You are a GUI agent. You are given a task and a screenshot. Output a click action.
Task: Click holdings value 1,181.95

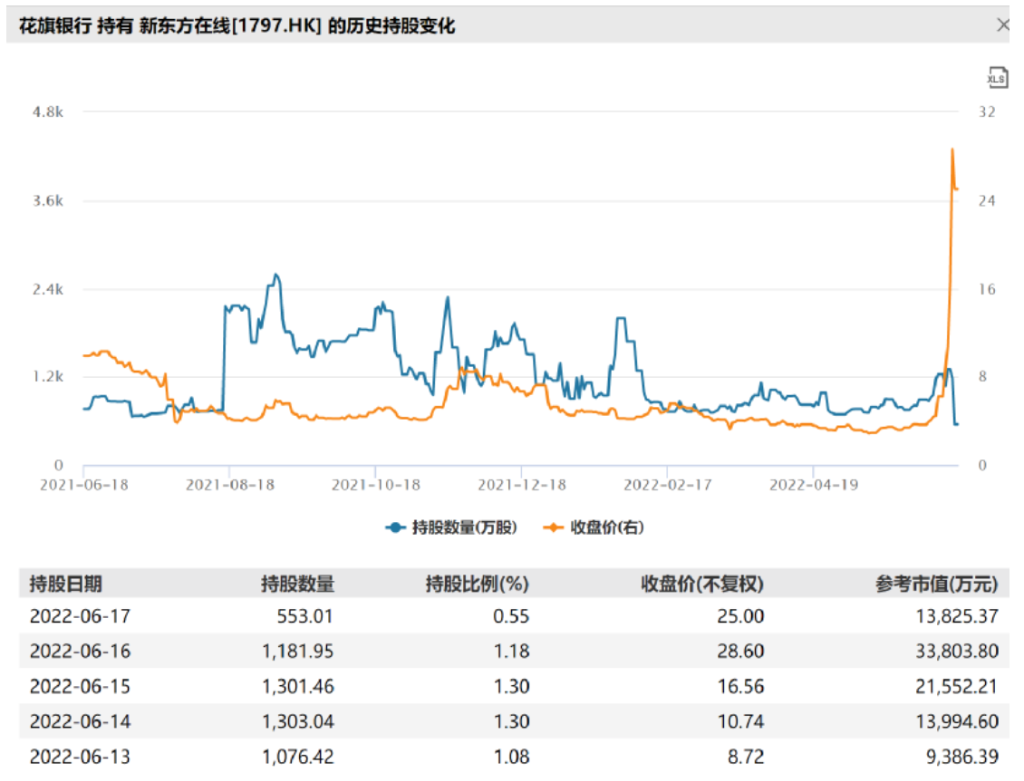[x=298, y=651]
